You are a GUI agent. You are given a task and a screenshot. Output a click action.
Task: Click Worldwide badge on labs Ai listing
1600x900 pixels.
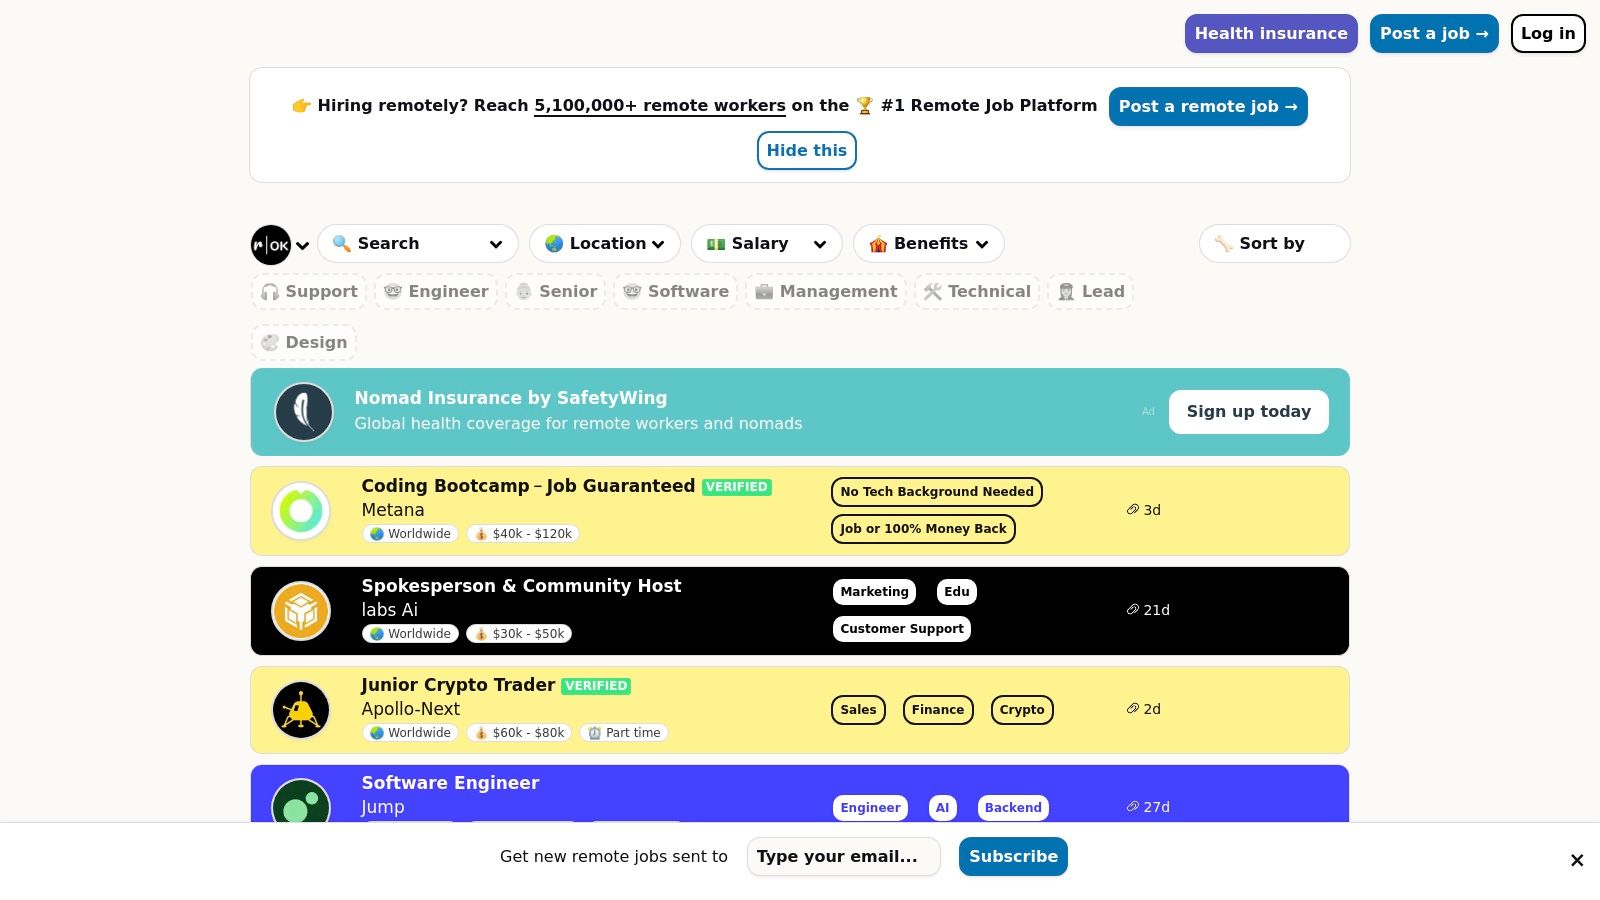[411, 634]
